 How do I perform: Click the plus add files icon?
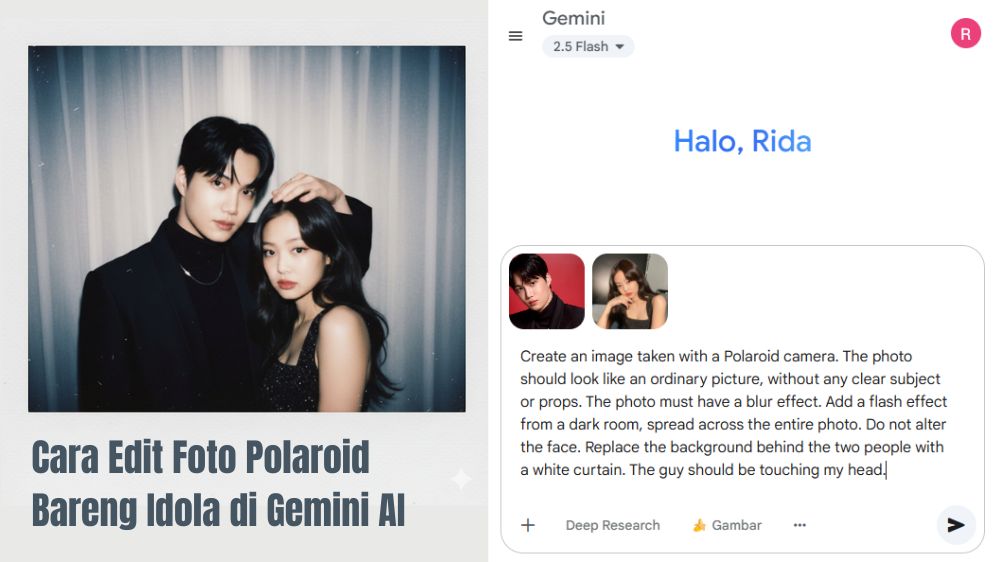pos(528,525)
